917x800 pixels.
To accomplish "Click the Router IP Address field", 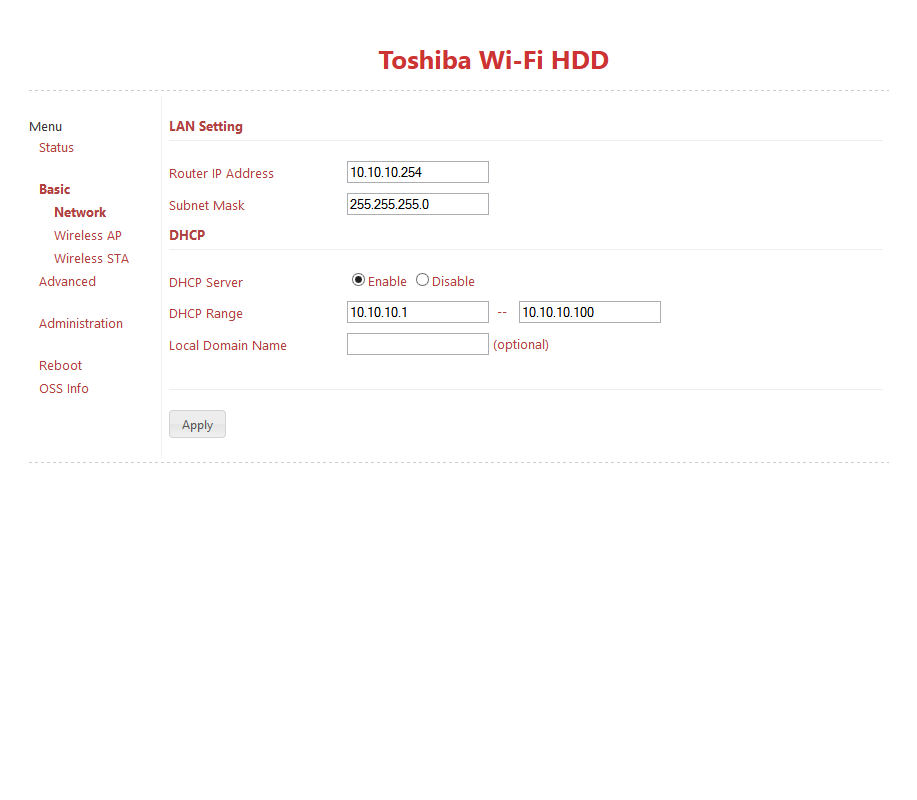I will tap(418, 172).
